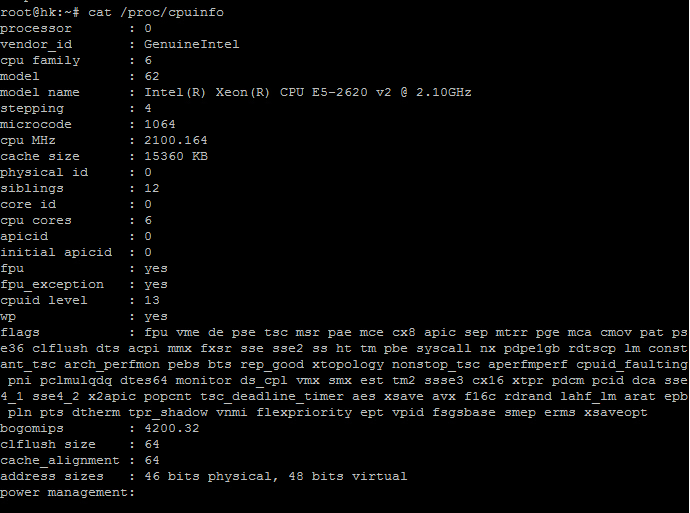
Task: Select the cpuid level value 13
Action: (152, 300)
